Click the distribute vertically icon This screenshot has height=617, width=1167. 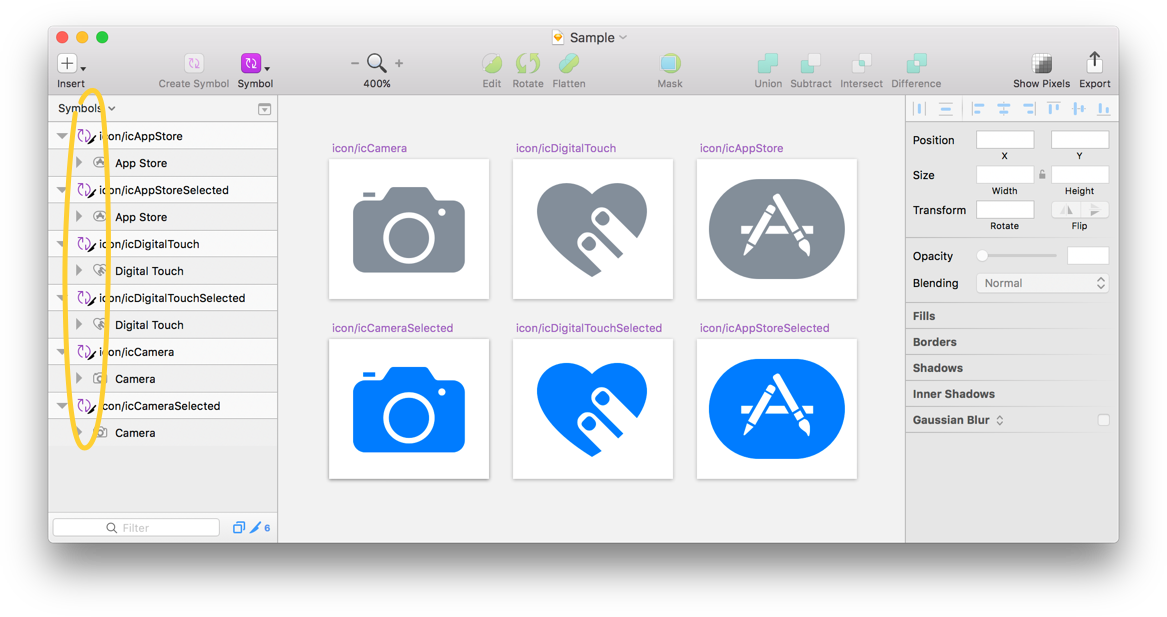click(945, 109)
